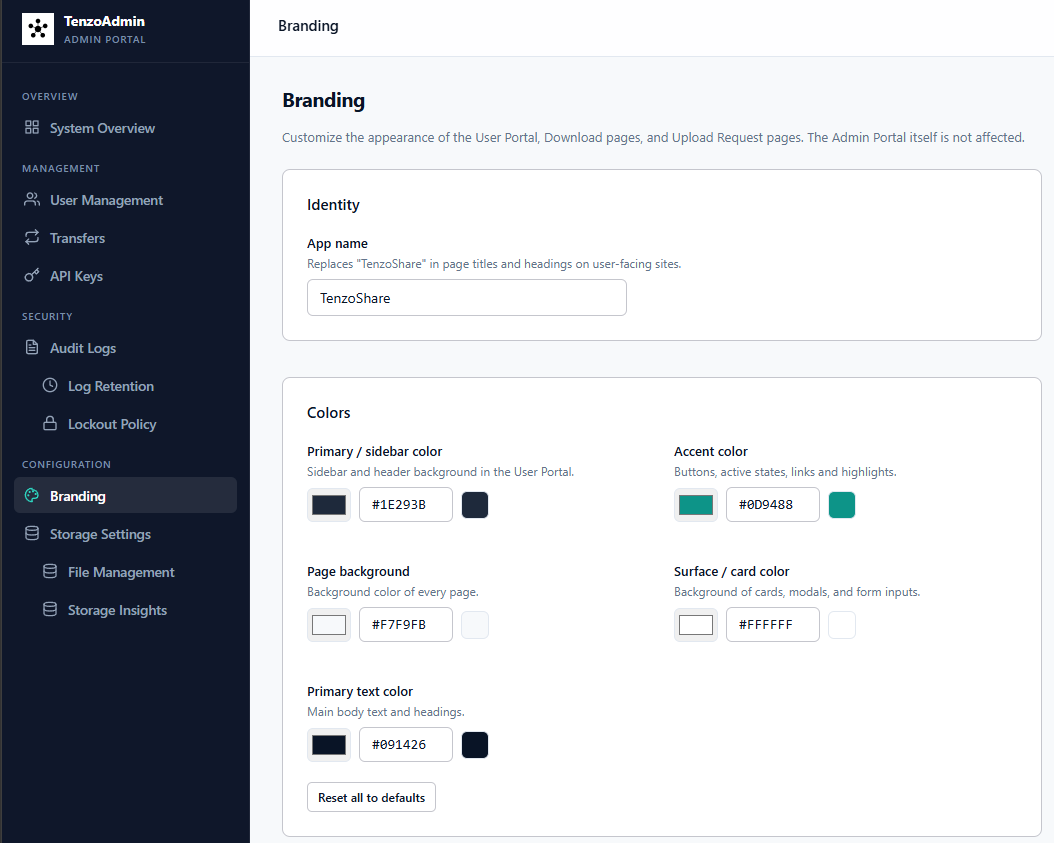Click the File Management database icon
The width and height of the screenshot is (1054, 843).
coord(50,571)
